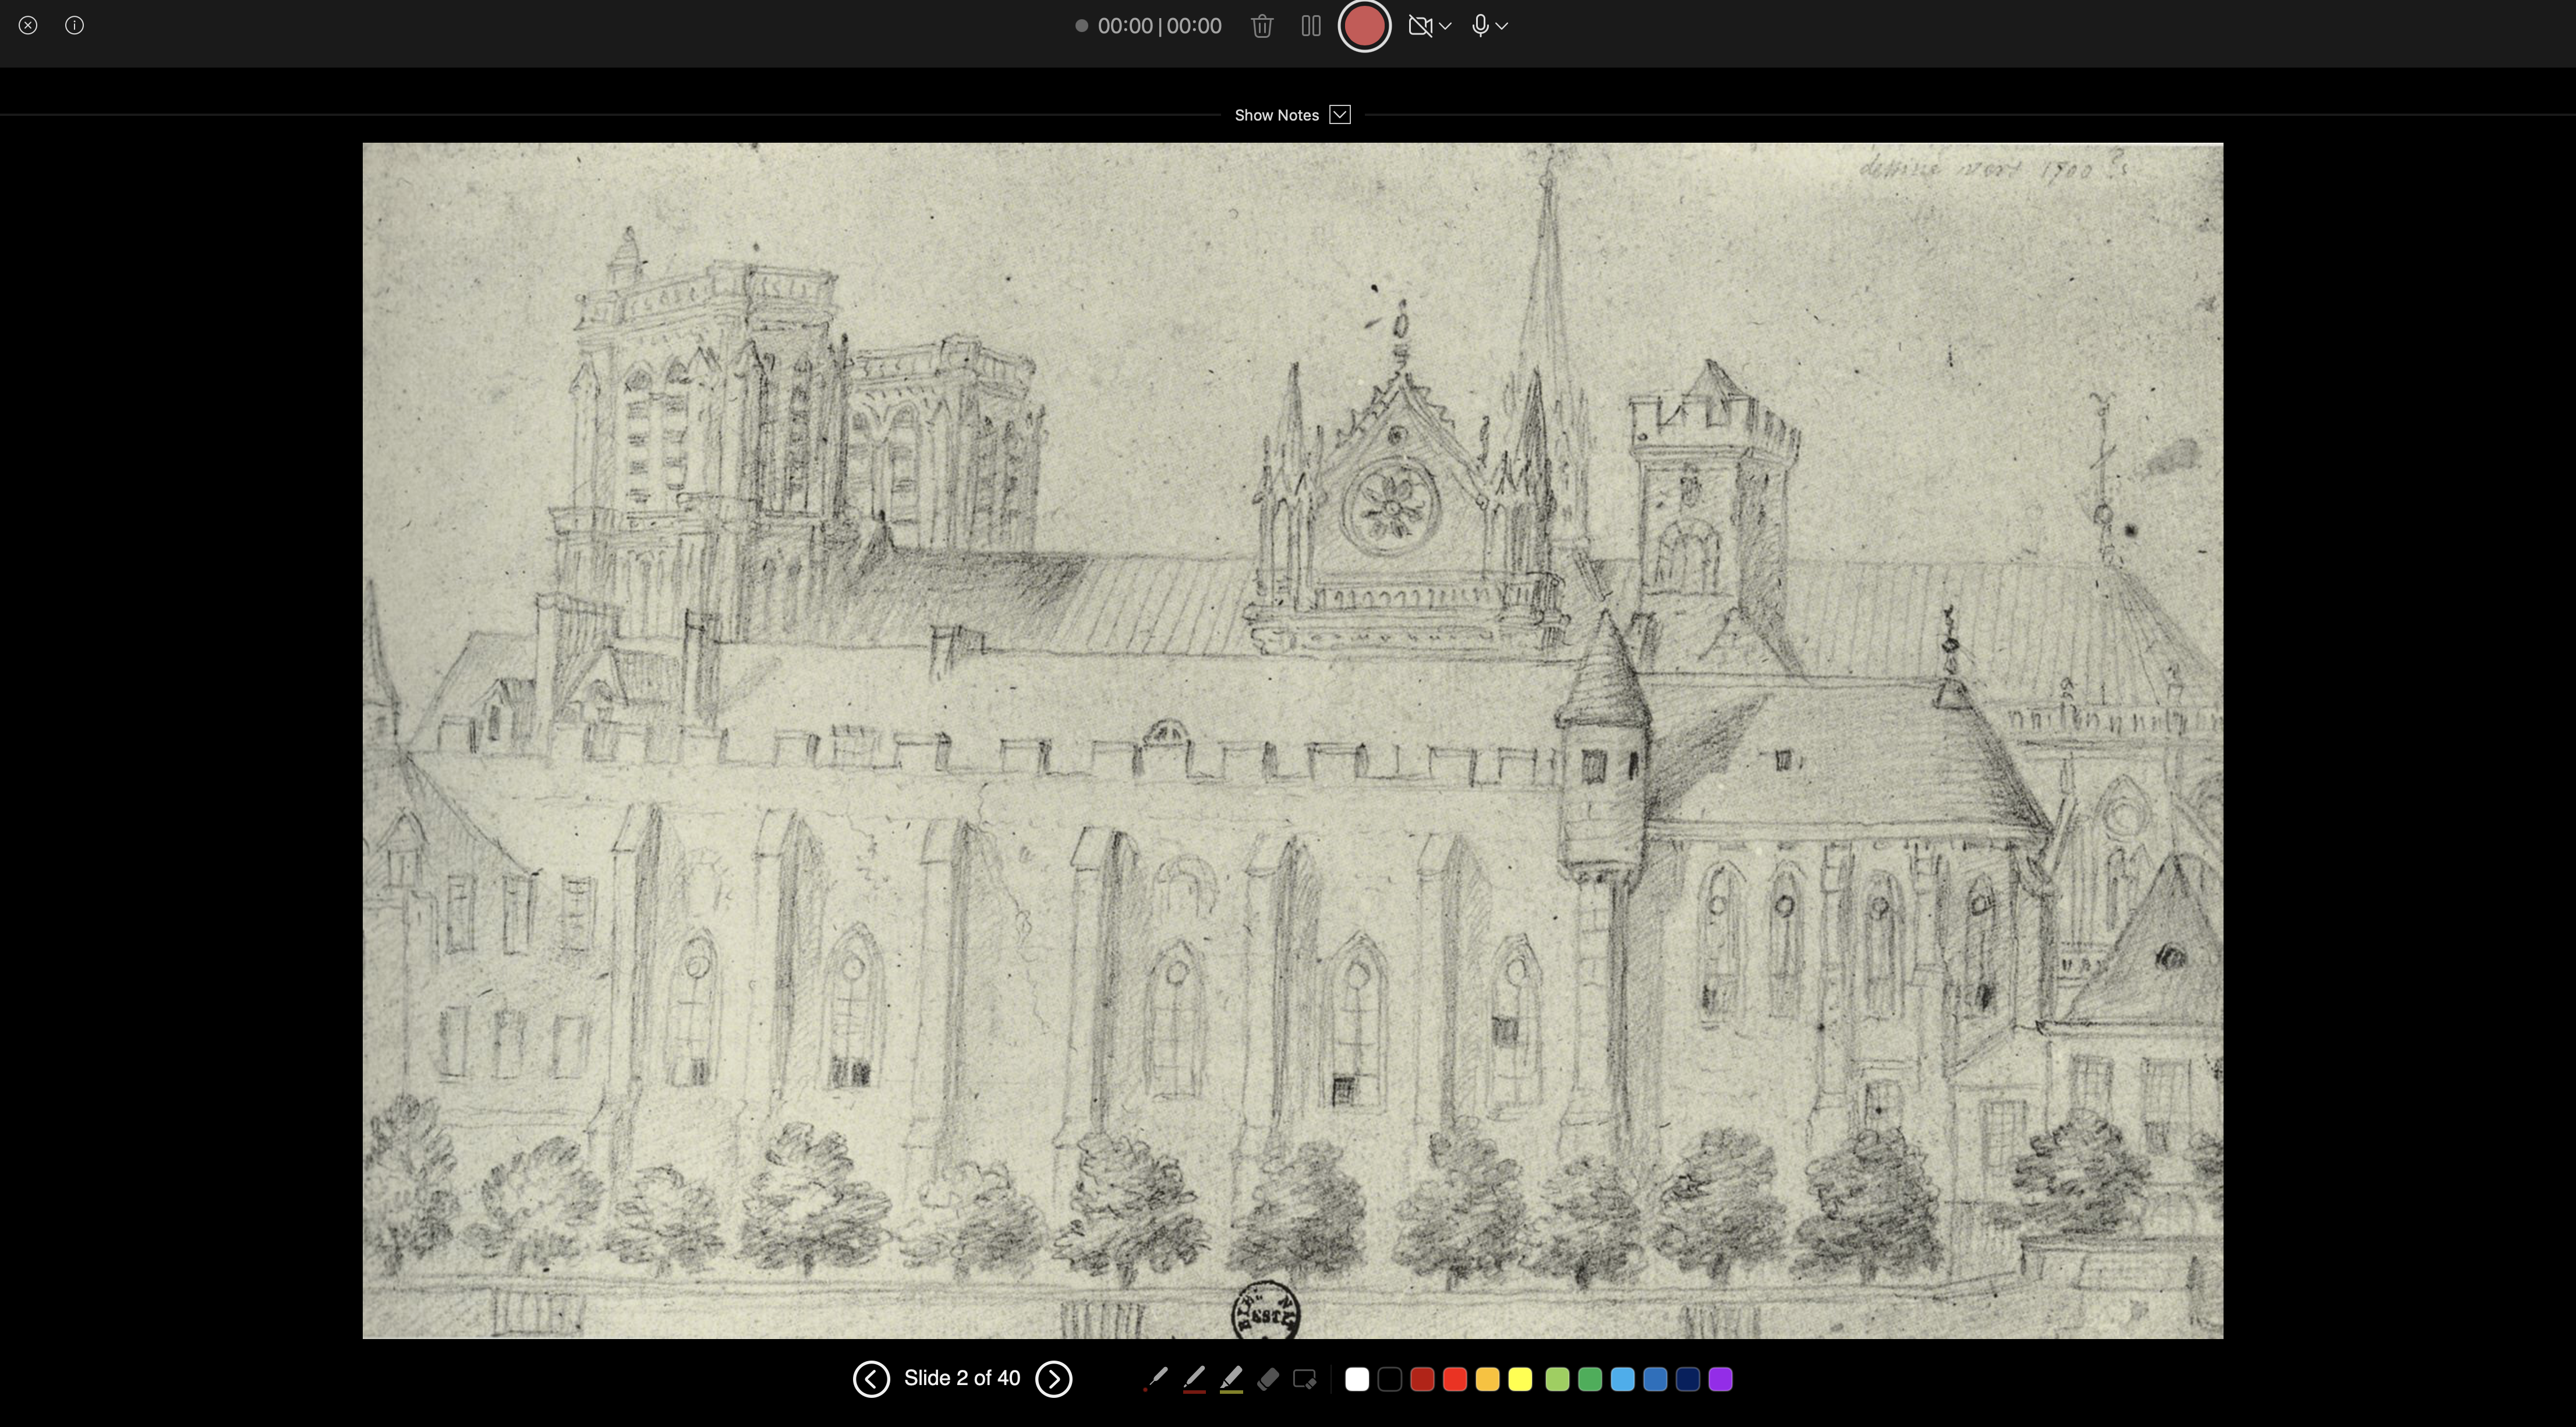
Task: Pick the yellow color swatch
Action: (1520, 1379)
